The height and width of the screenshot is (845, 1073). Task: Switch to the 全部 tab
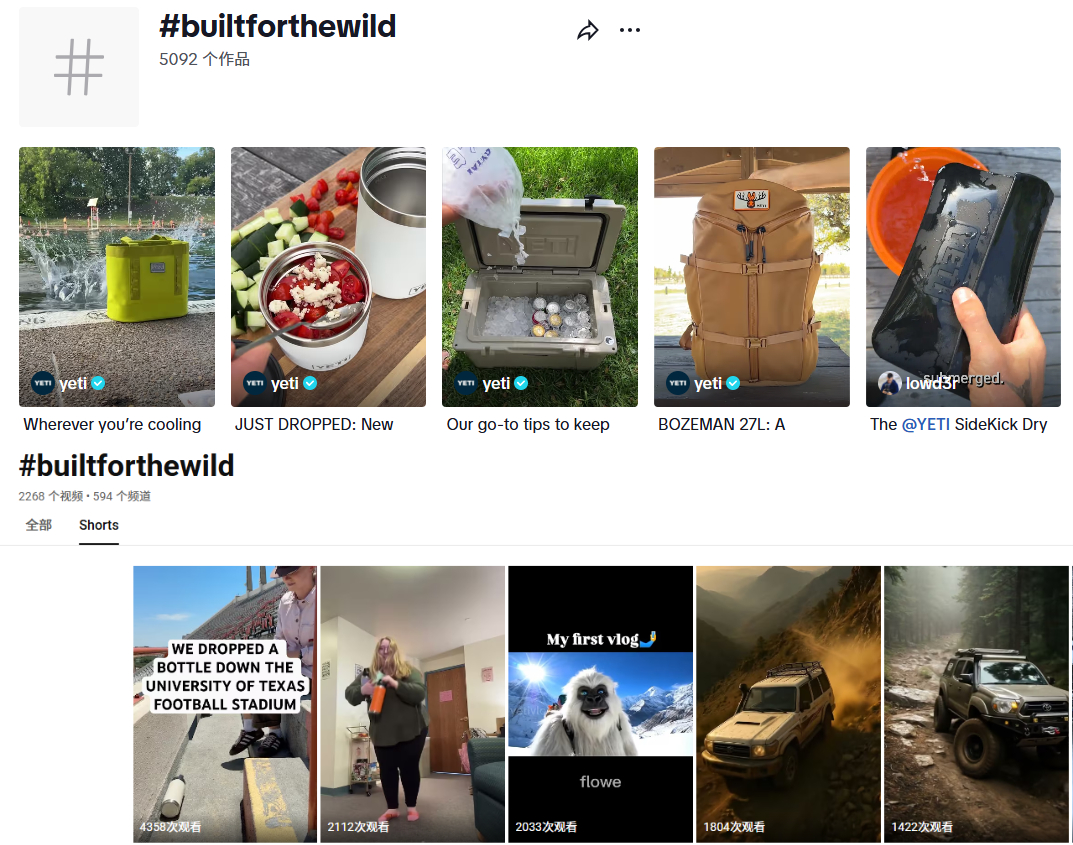(x=38, y=525)
